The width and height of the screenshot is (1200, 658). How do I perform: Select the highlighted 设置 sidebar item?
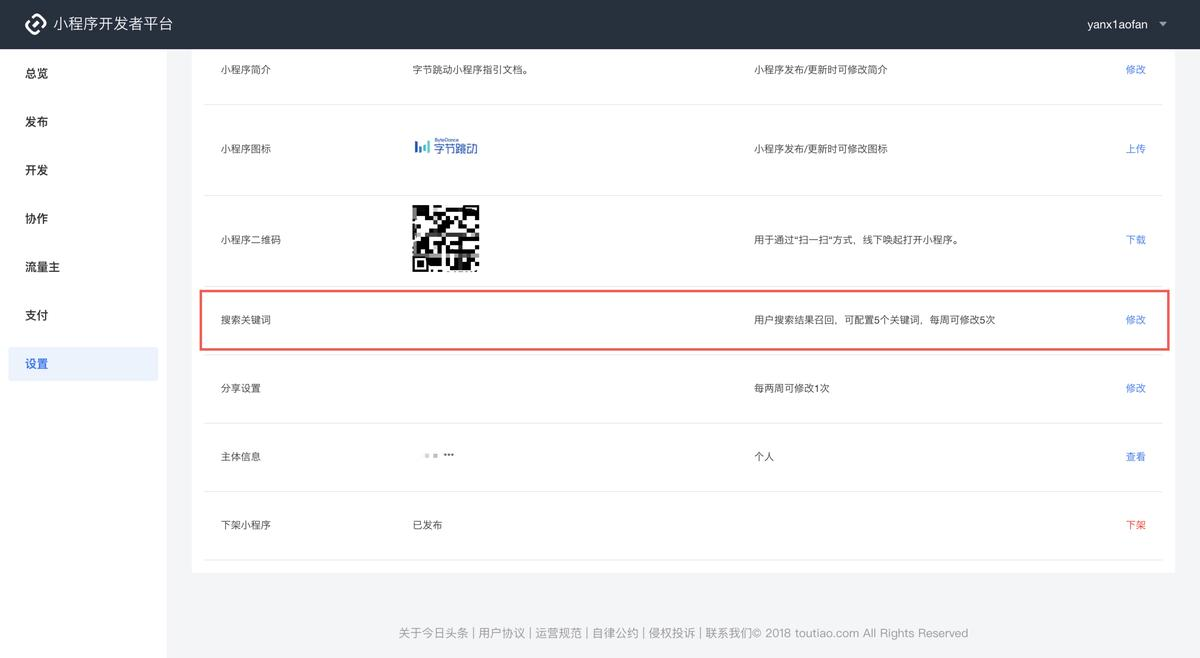36,363
